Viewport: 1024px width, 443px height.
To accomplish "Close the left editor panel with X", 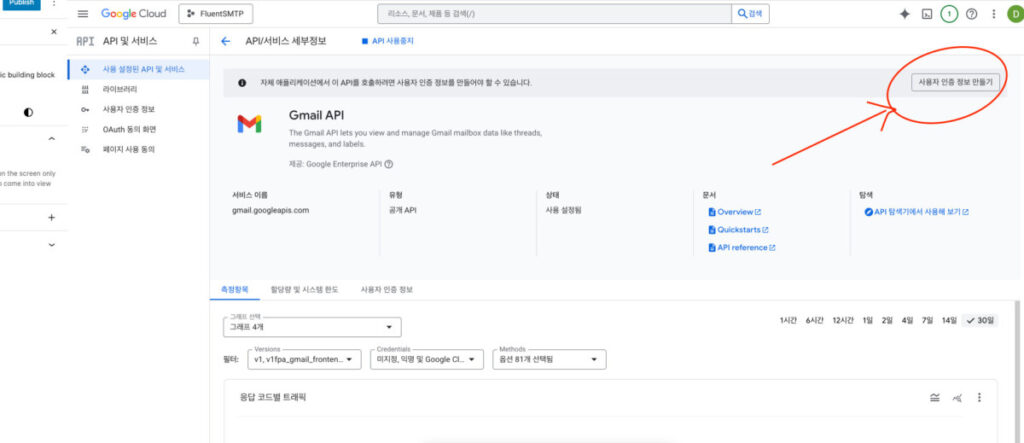I will 54,31.
